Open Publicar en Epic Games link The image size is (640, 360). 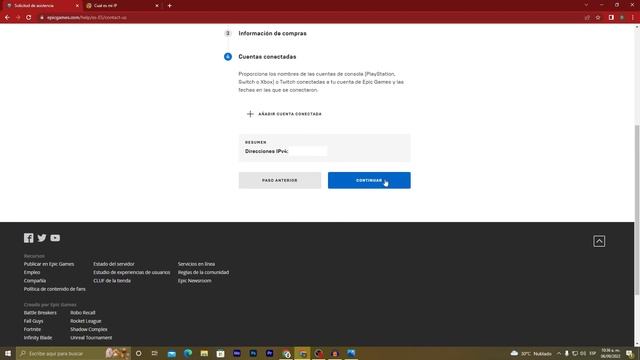49,264
